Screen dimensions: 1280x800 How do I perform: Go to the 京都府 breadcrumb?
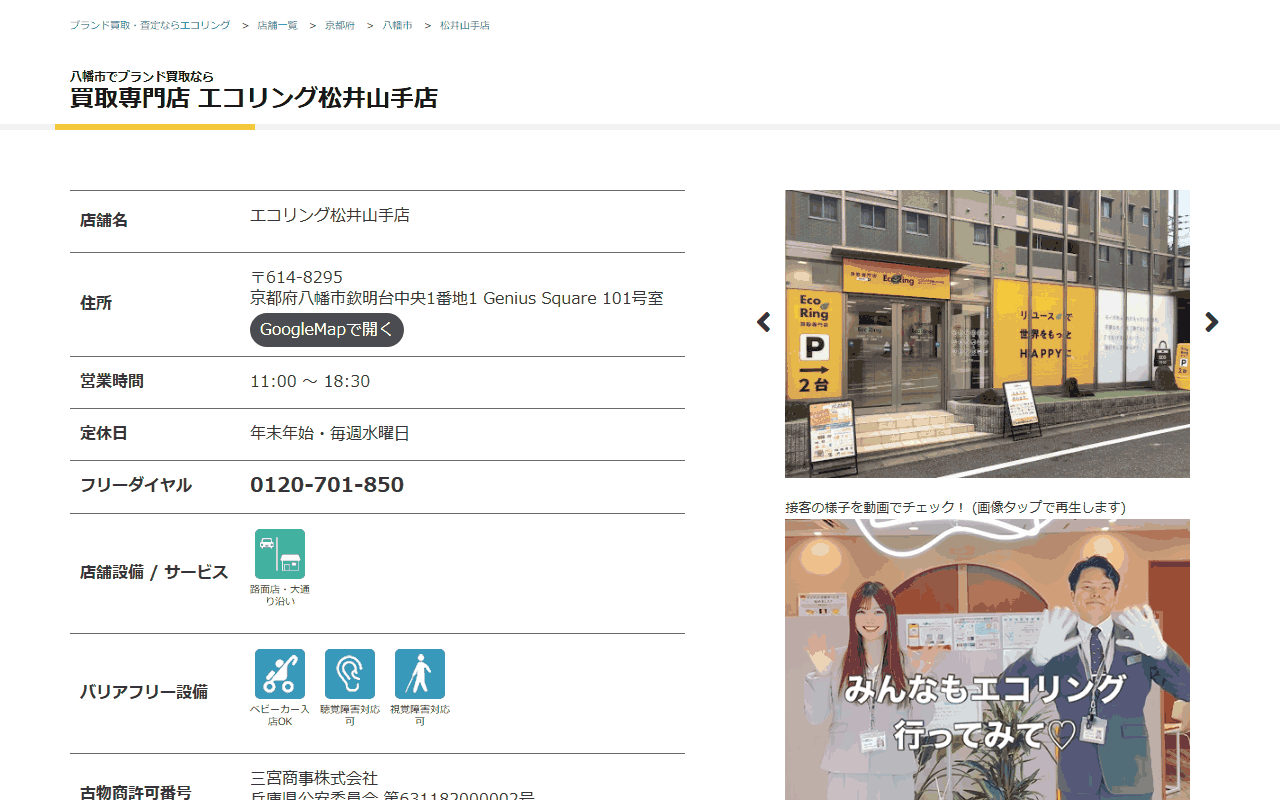(340, 25)
